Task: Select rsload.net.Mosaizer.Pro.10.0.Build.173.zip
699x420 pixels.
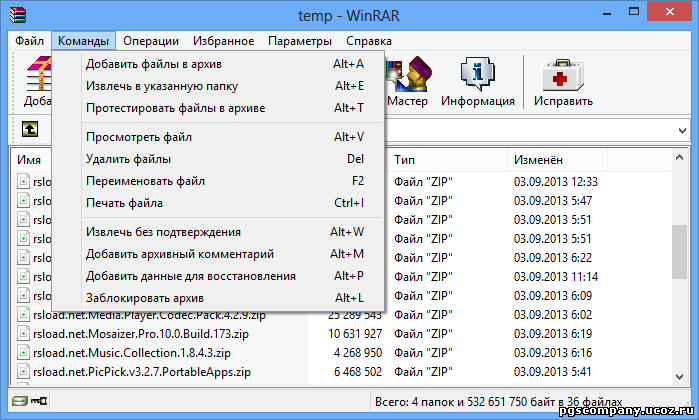Action: pyautogui.click(x=141, y=334)
